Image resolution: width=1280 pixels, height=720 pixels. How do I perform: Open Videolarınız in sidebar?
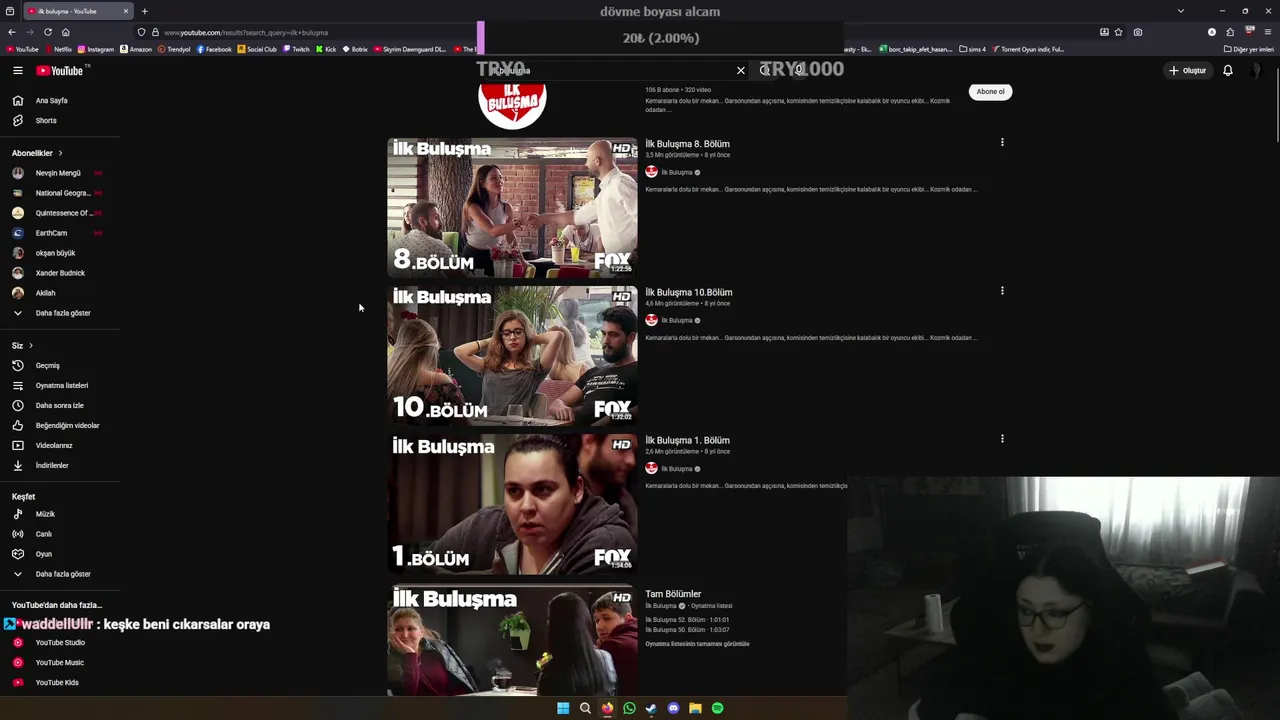tap(54, 445)
